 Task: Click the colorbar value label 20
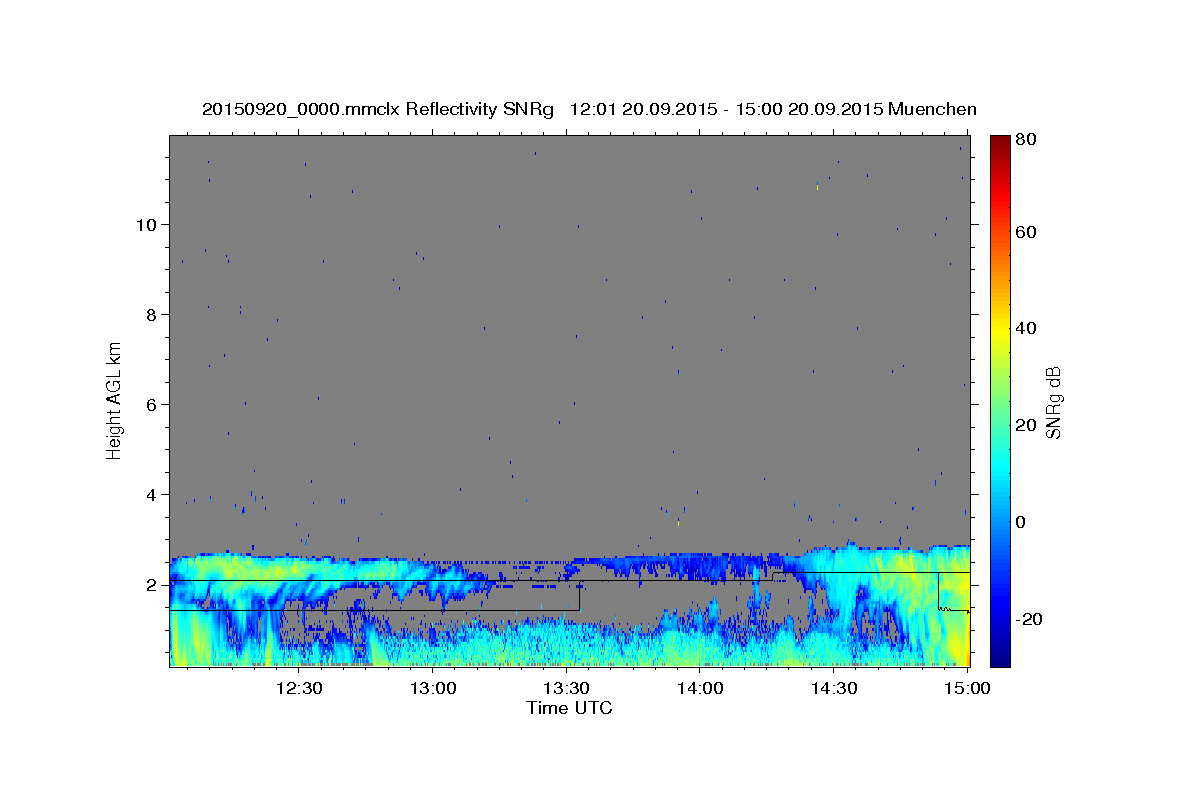1025,425
